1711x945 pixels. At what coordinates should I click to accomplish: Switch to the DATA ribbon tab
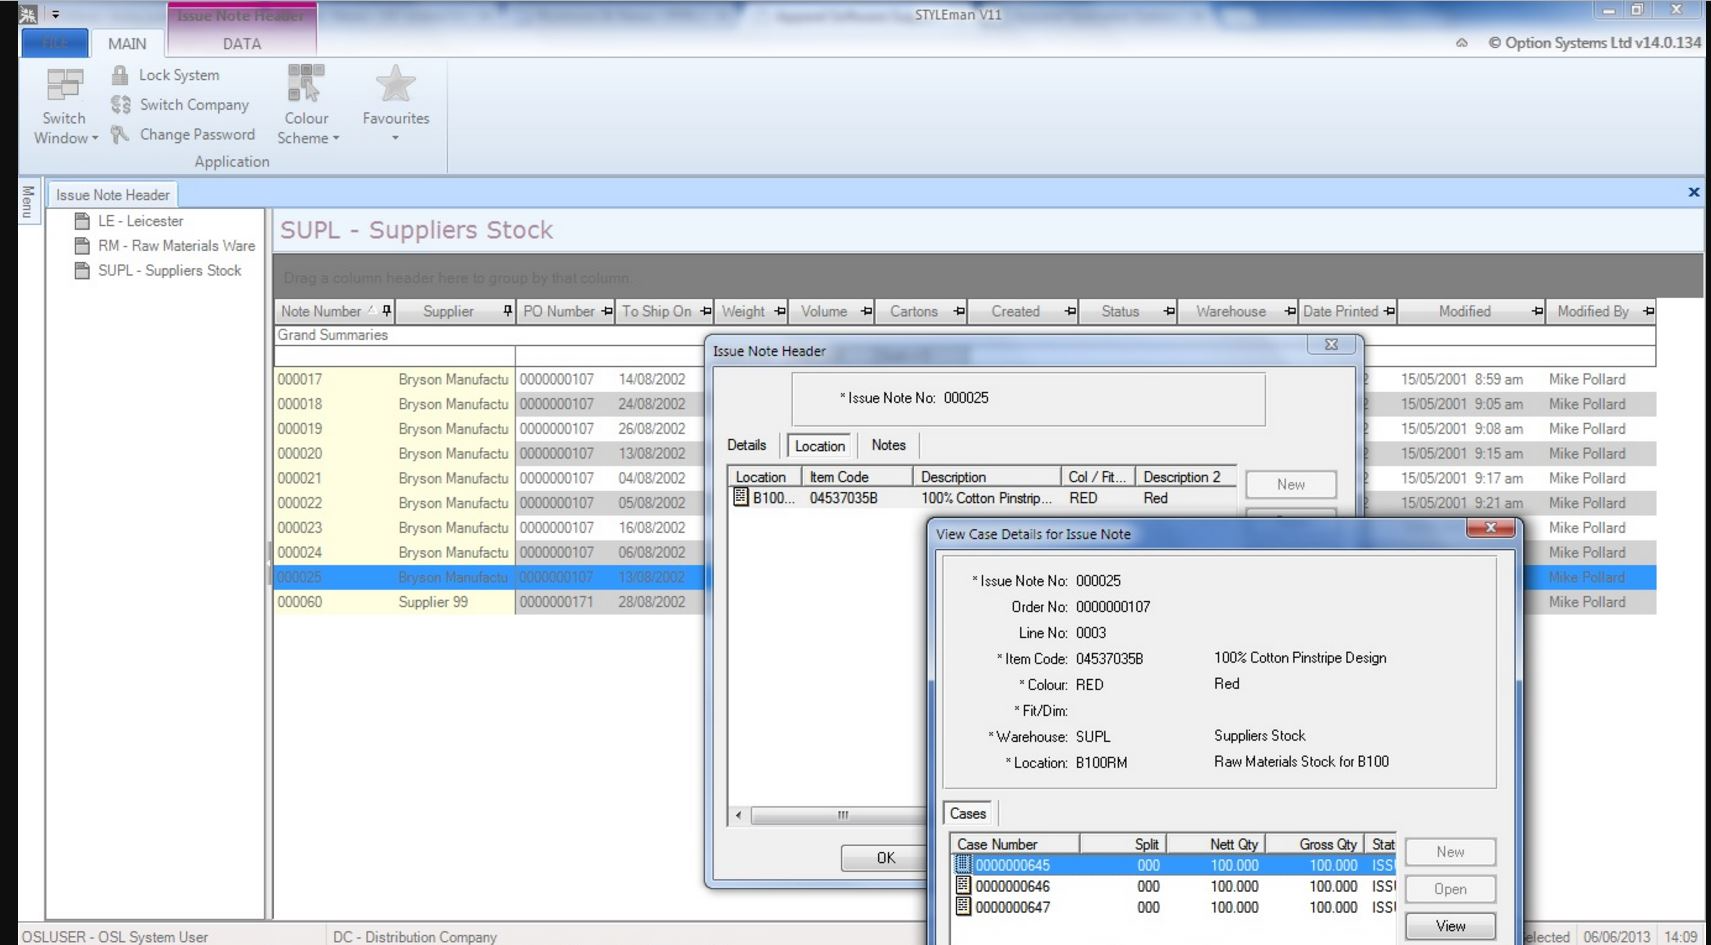coord(242,44)
